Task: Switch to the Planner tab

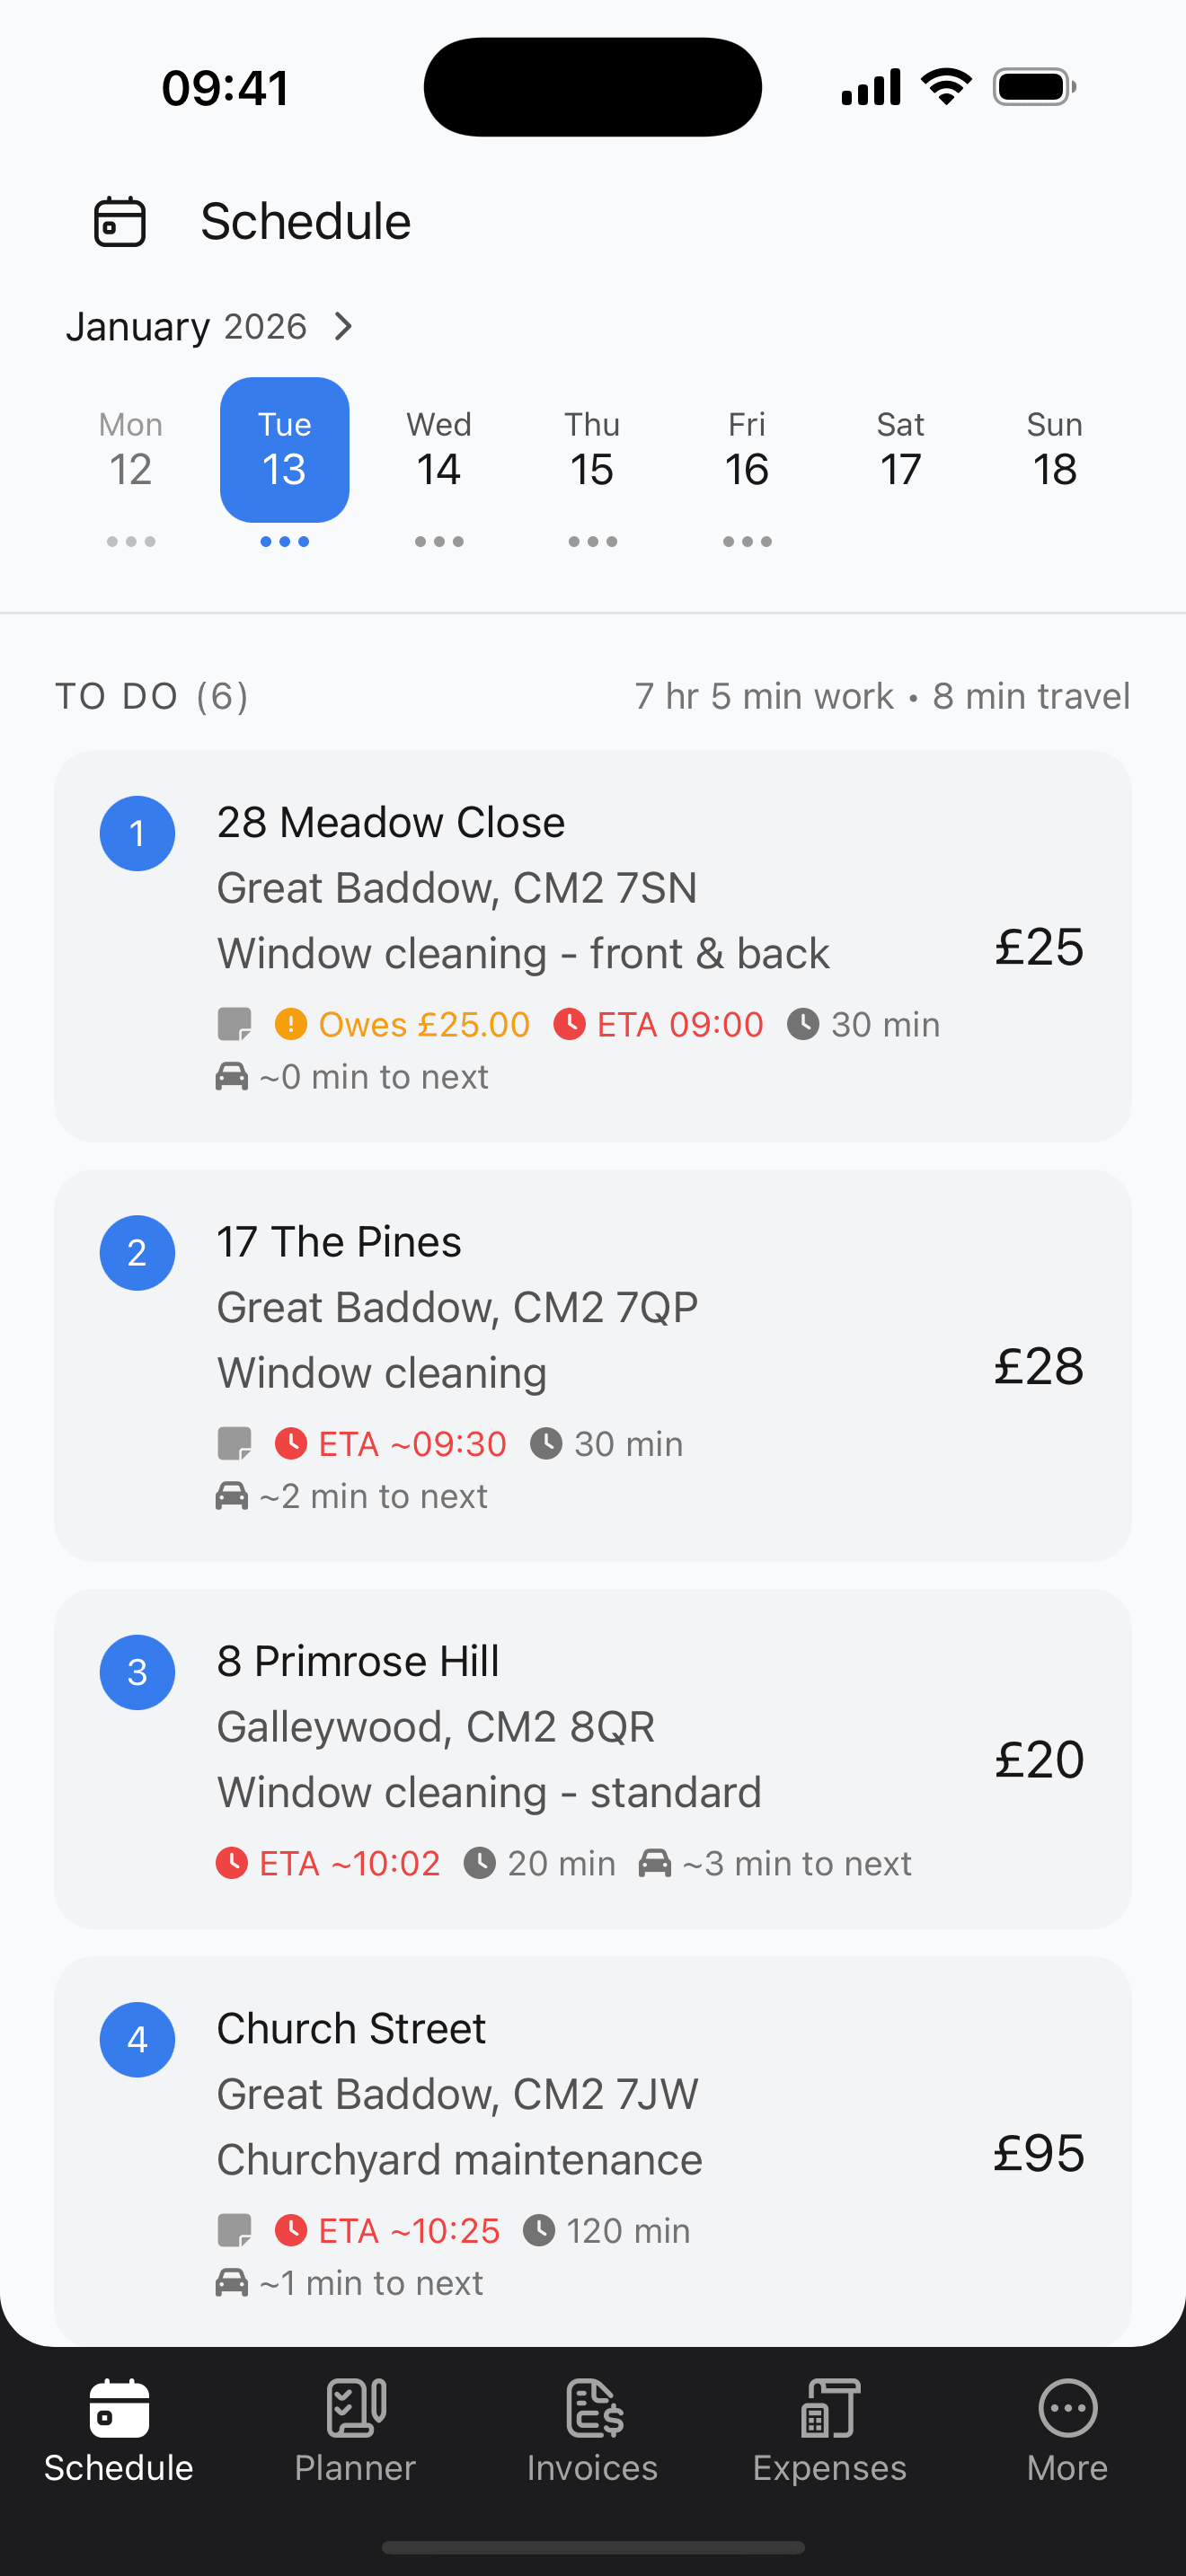Action: pyautogui.click(x=355, y=2427)
